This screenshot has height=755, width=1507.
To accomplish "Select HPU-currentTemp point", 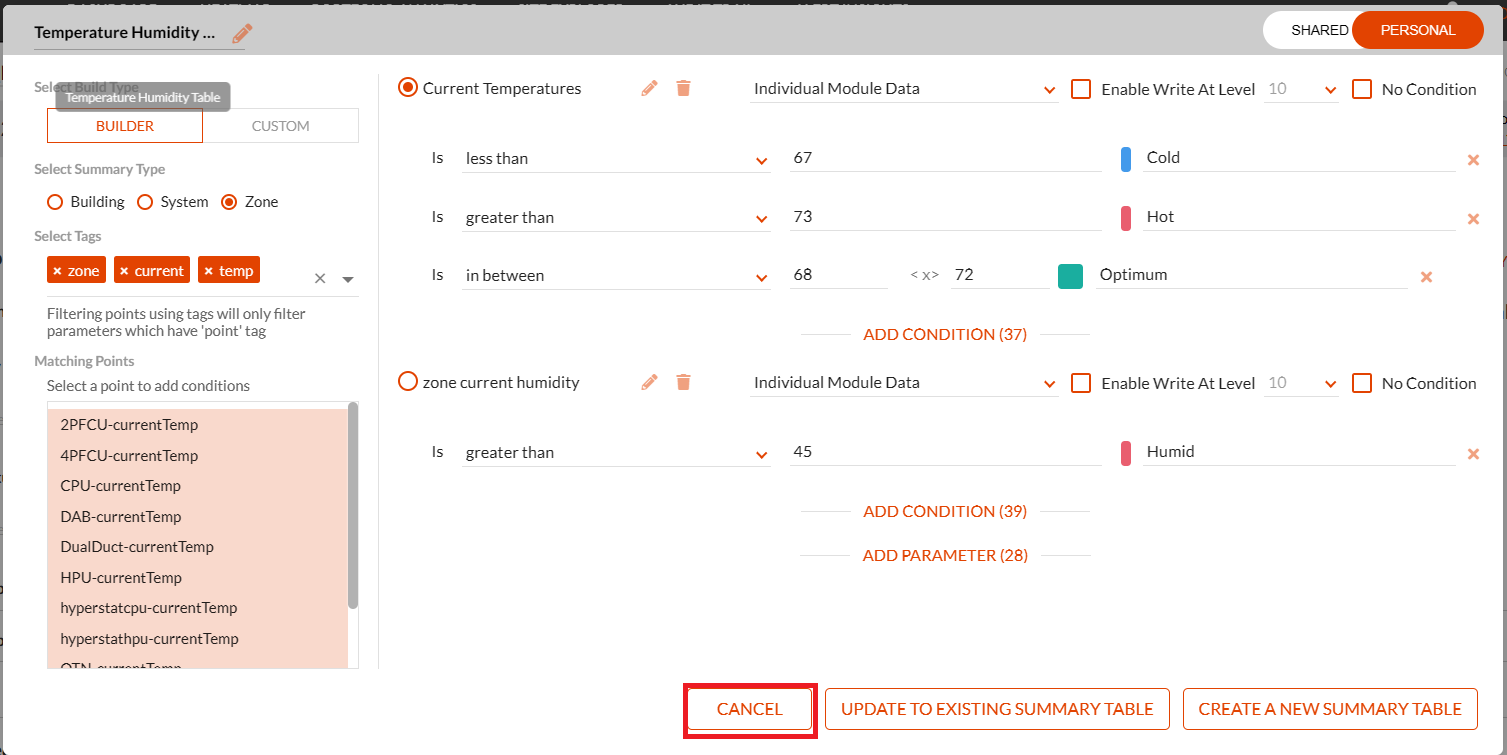I will tap(198, 578).
